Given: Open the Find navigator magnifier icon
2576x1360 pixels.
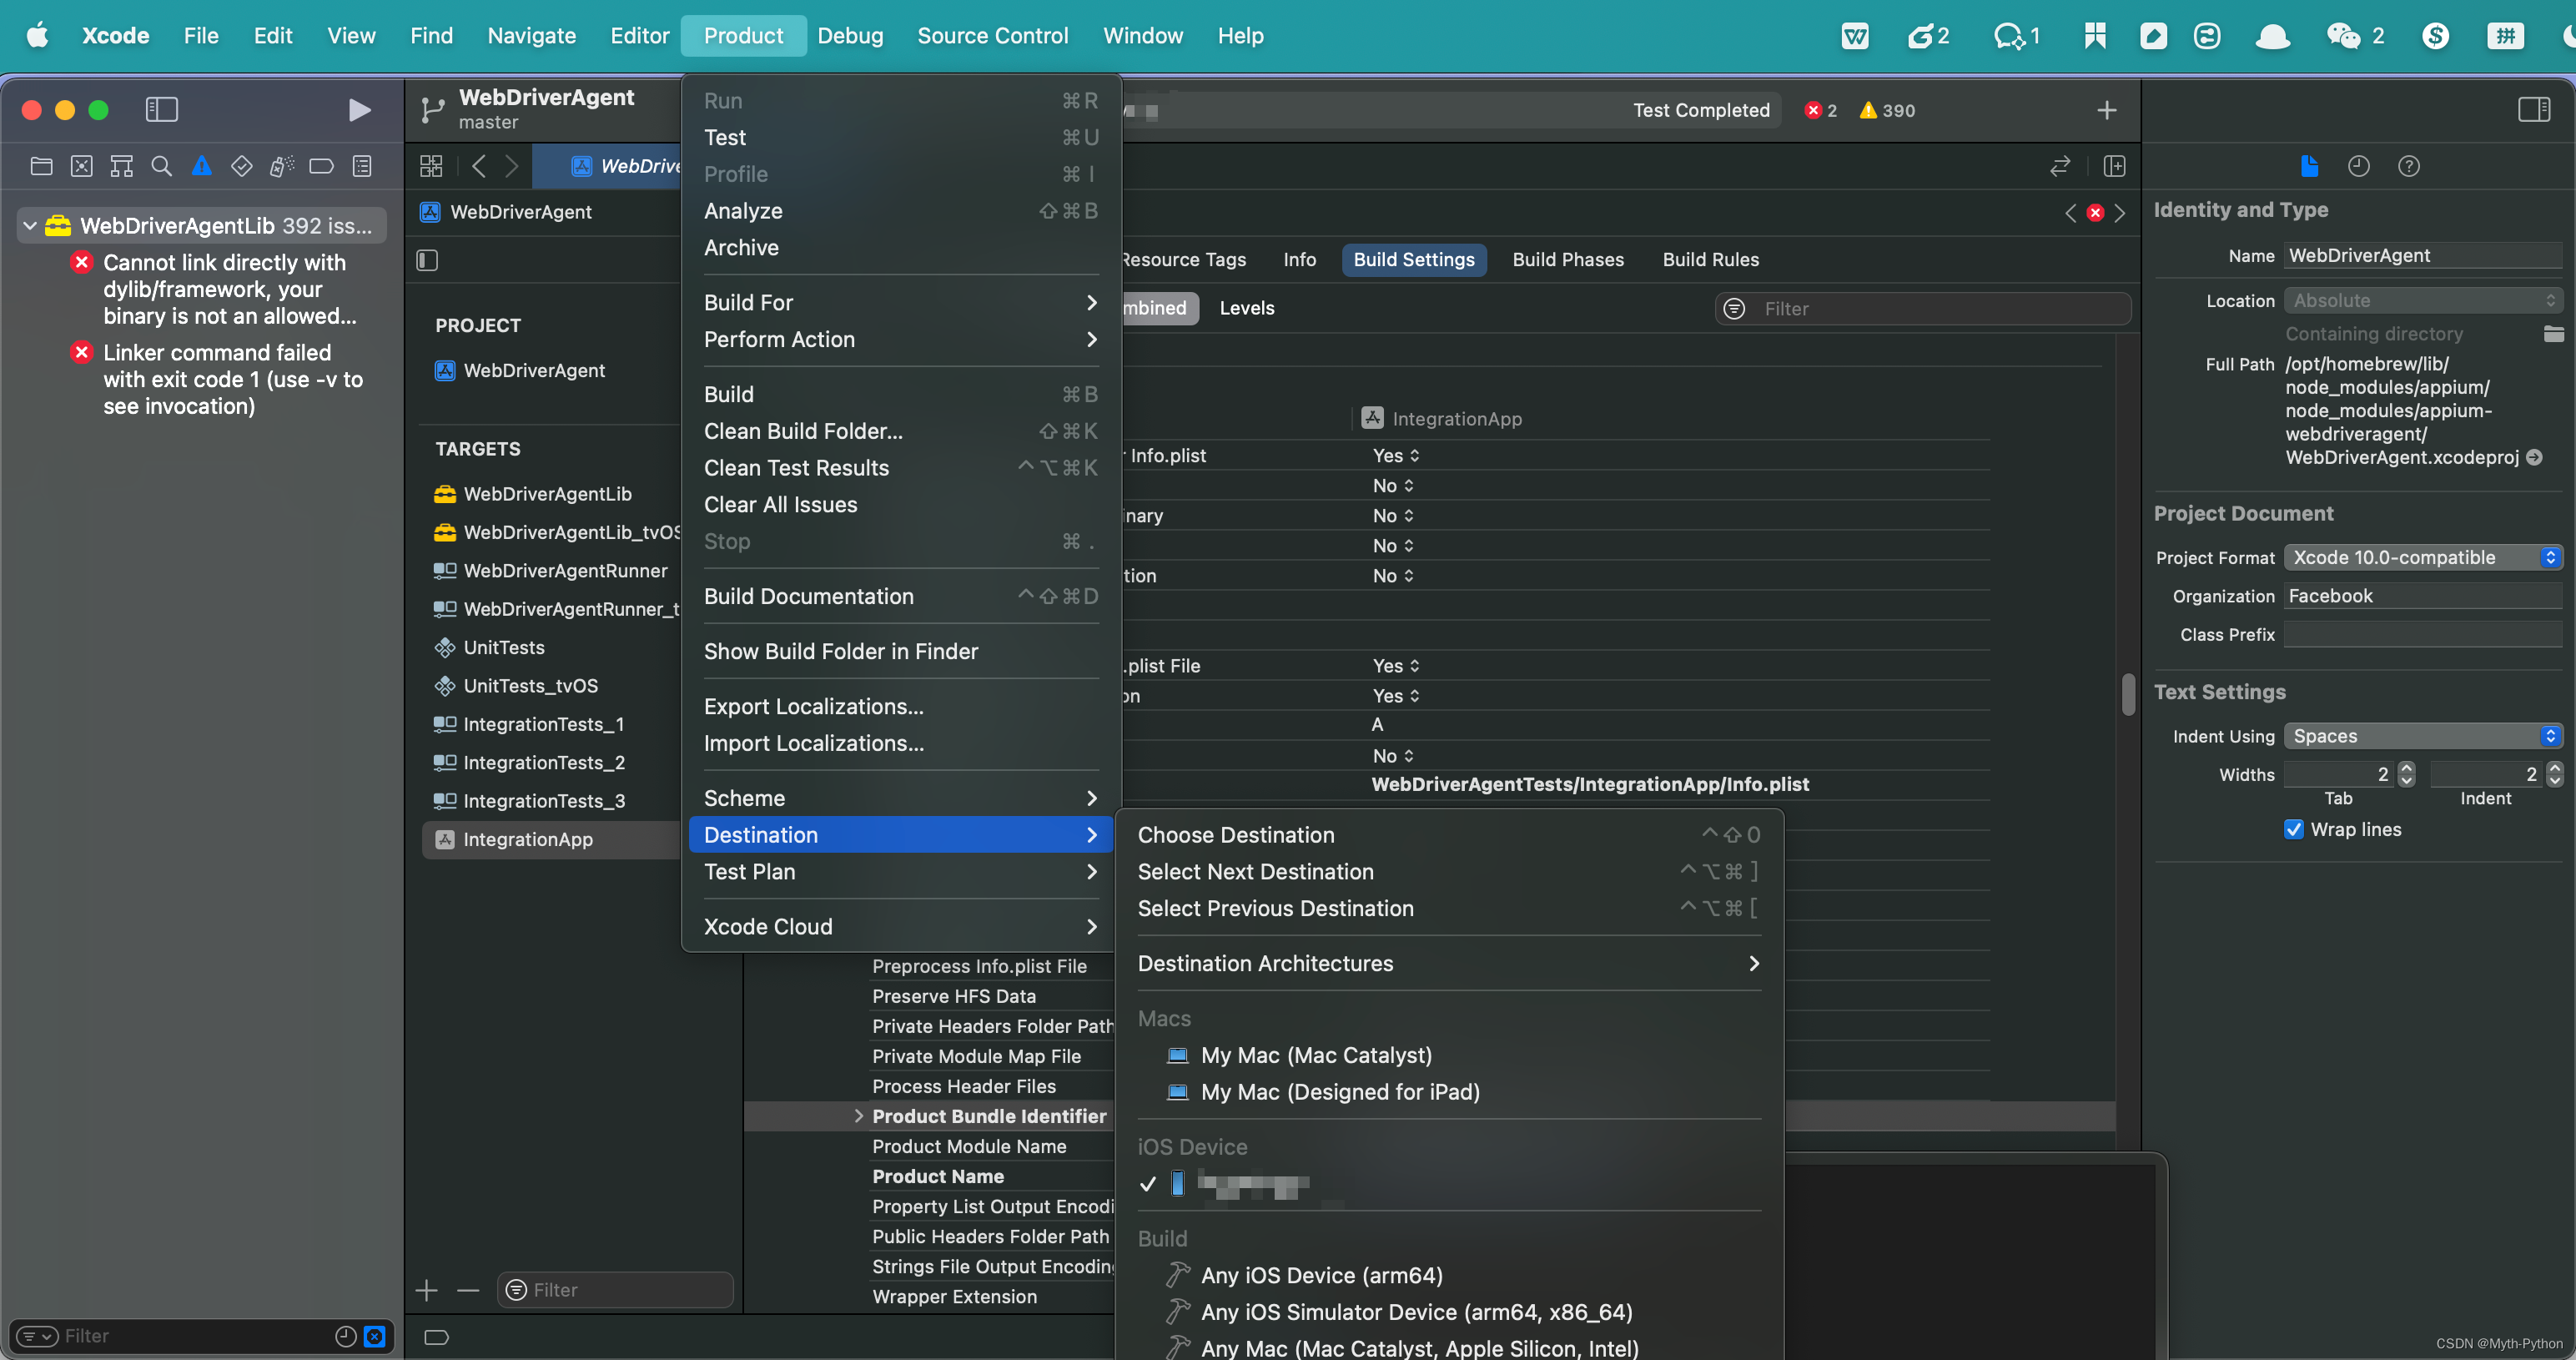Looking at the screenshot, I should 161,166.
